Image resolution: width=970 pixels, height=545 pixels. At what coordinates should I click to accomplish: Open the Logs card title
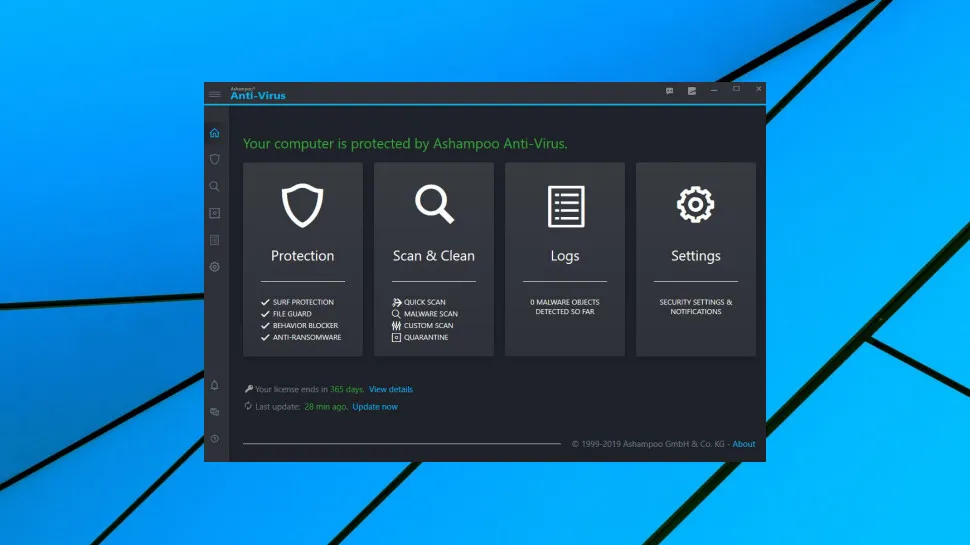565,255
